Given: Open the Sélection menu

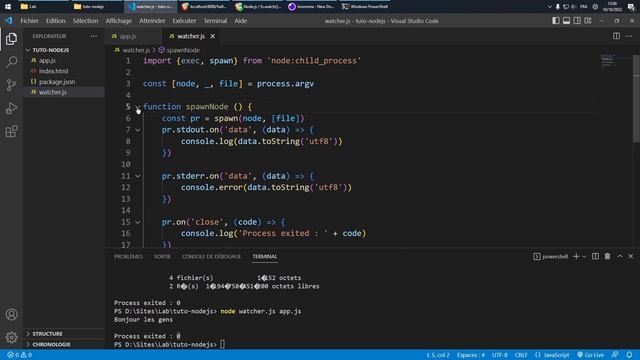Looking at the screenshot, I should click(x=85, y=21).
